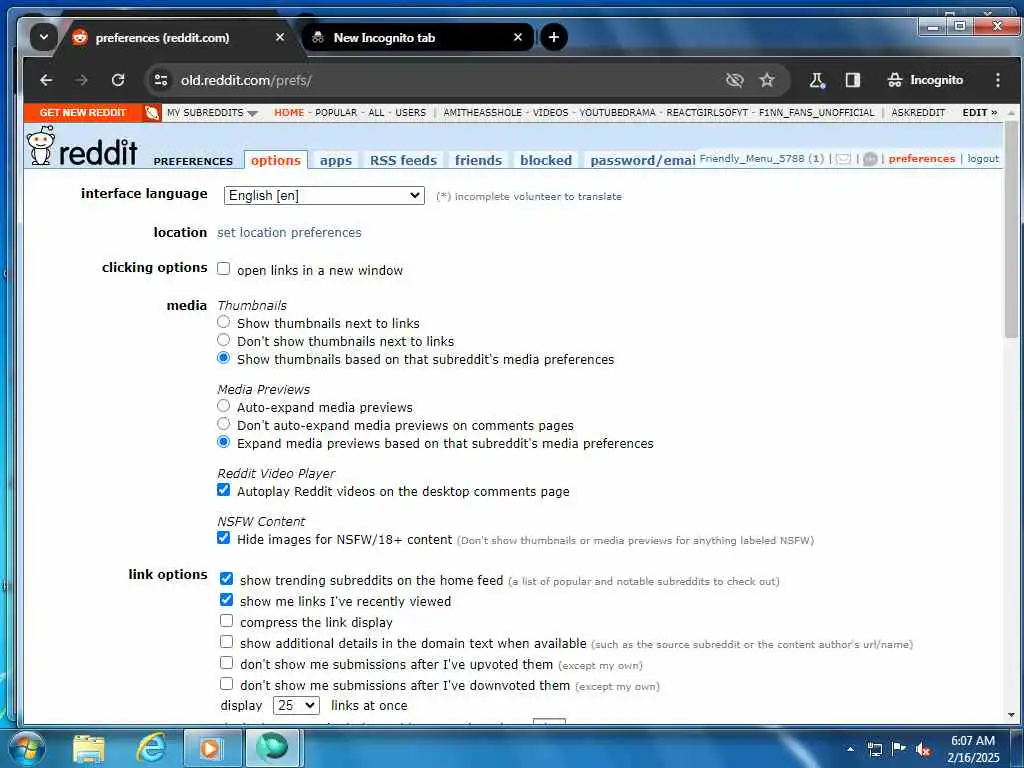Select thumbnails based on subreddit's media preferences

tap(223, 358)
